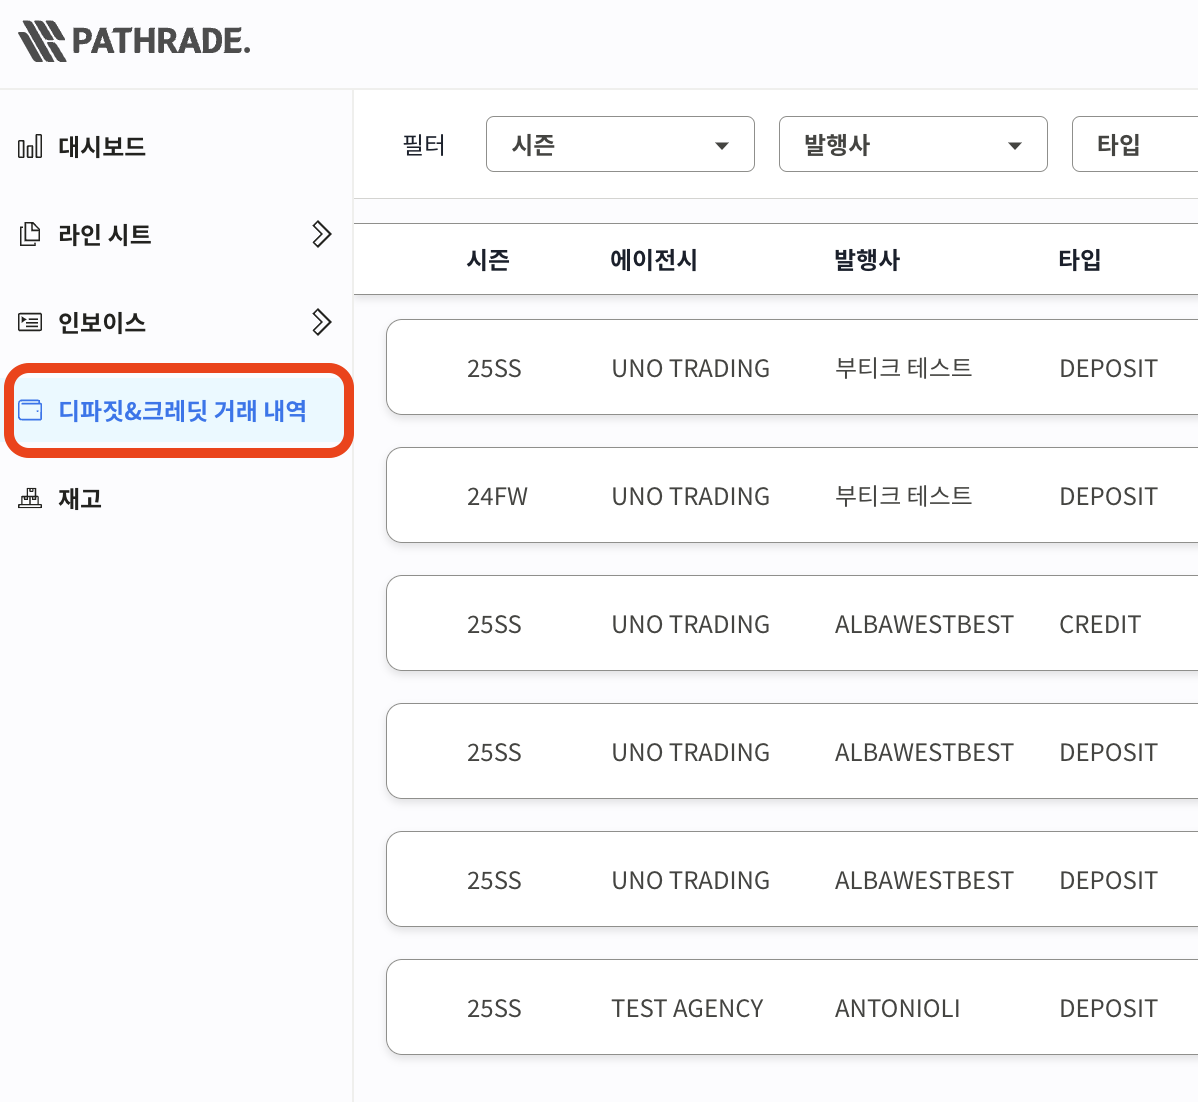Click the 재고 inventory icon
The image size is (1198, 1102).
click(30, 499)
